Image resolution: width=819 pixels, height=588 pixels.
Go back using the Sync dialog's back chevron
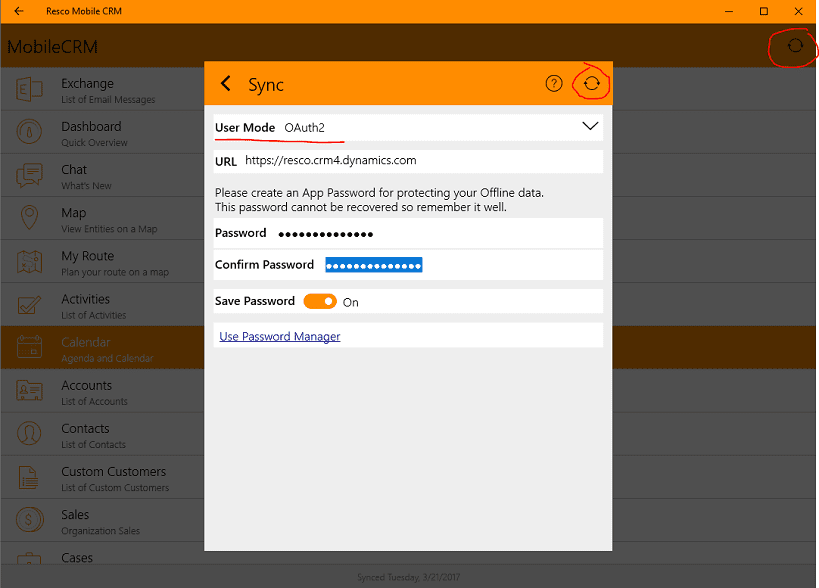(x=226, y=84)
